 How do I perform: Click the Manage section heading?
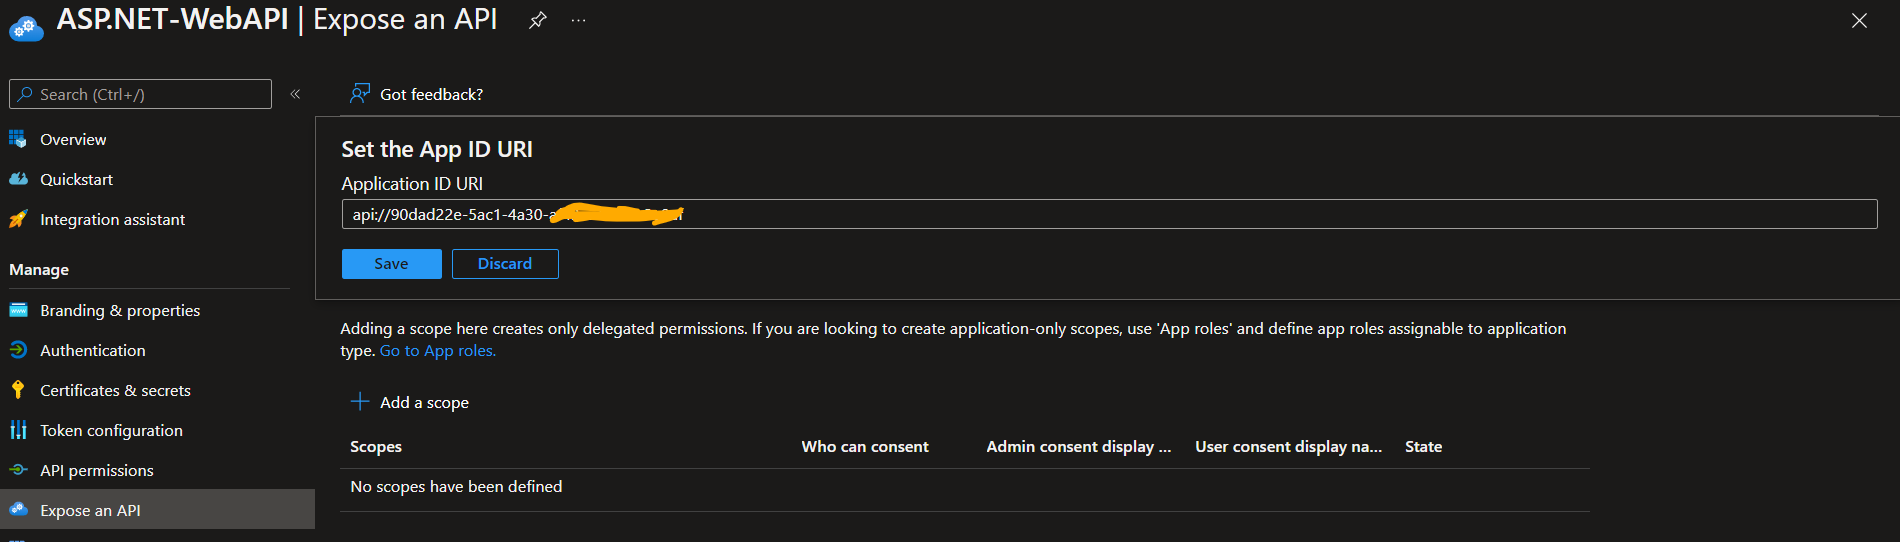coord(39,270)
